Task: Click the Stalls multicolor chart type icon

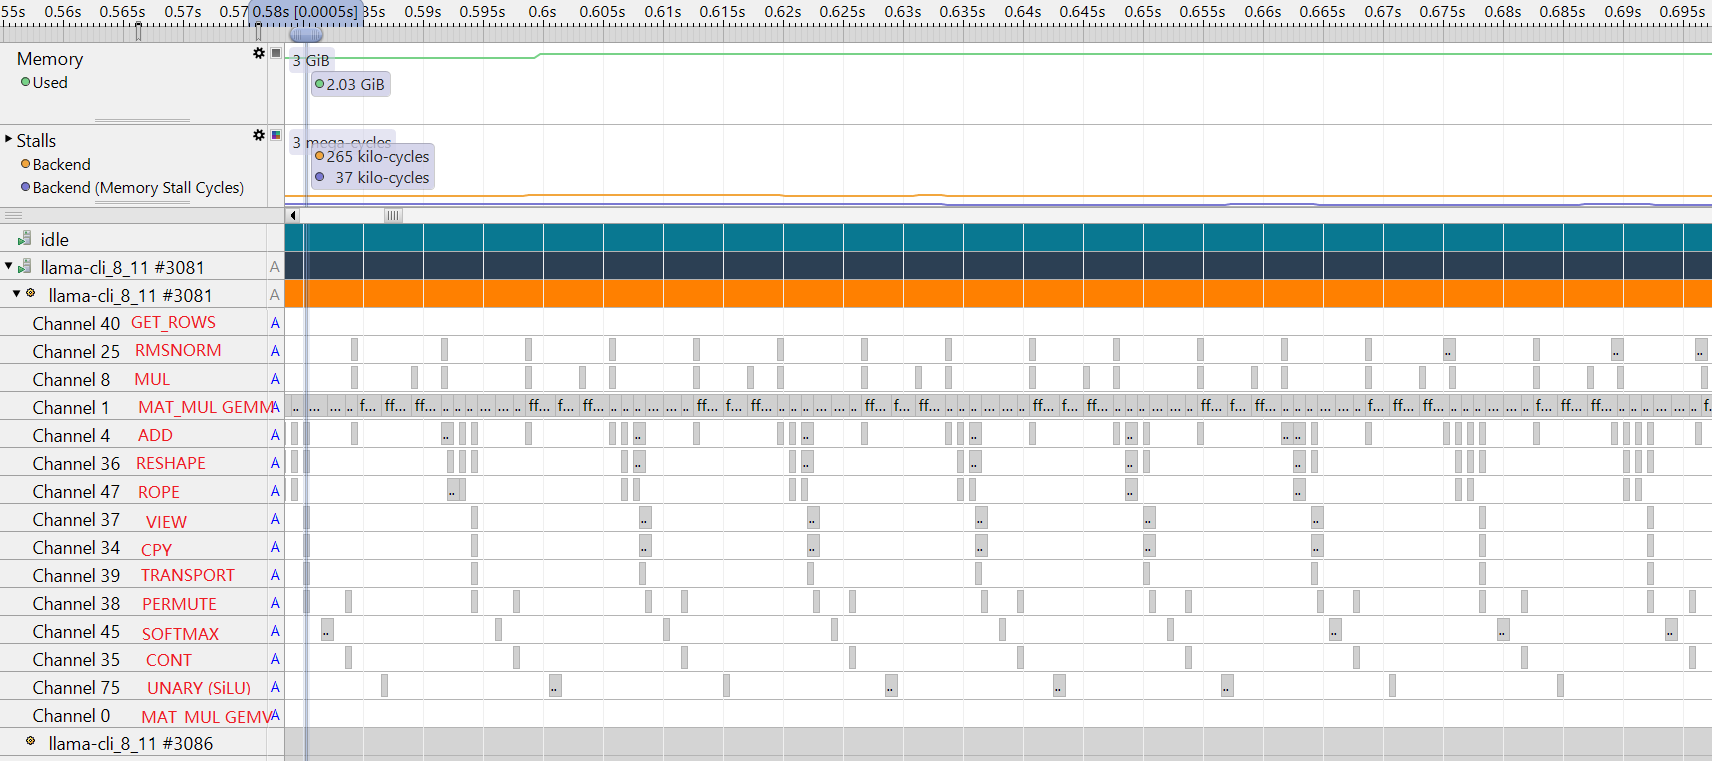Action: coord(276,135)
